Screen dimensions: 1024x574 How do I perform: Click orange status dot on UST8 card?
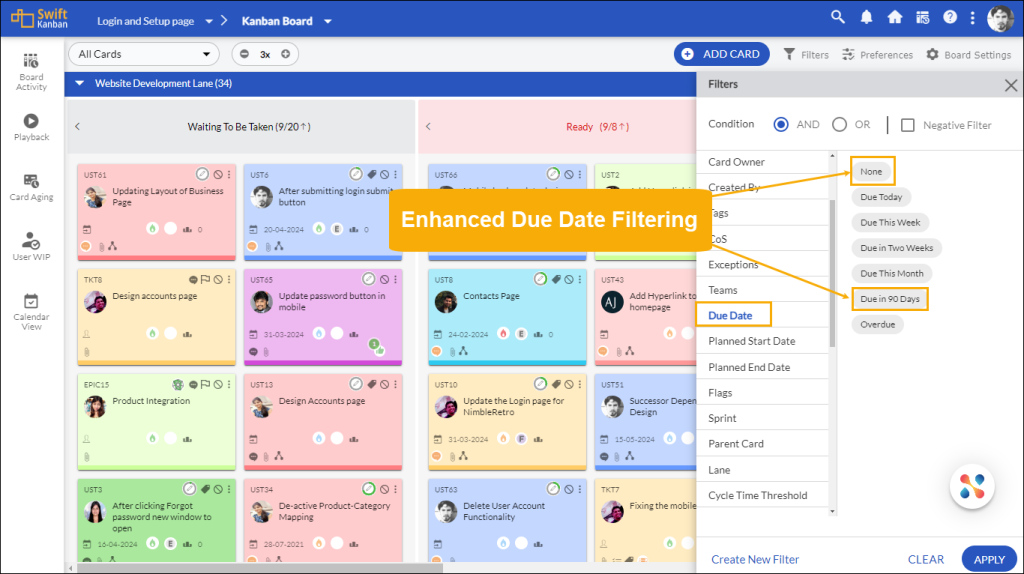[436, 351]
